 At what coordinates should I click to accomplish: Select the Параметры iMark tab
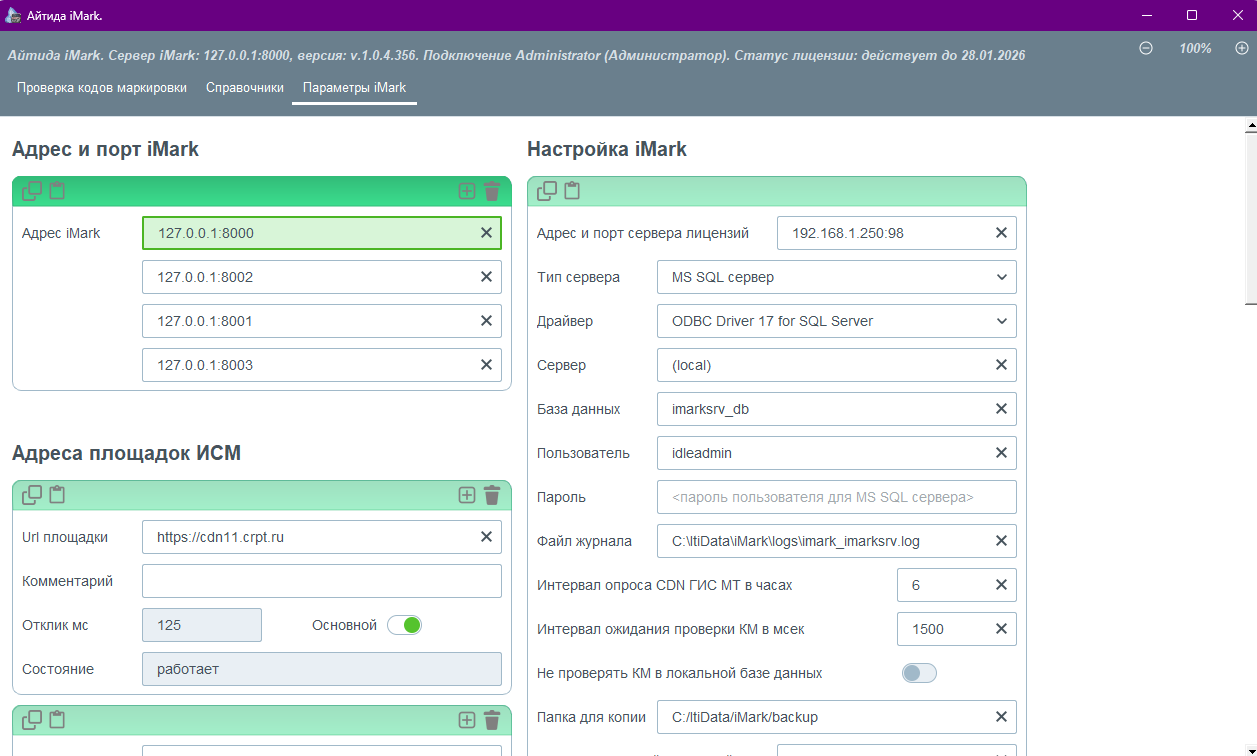click(355, 88)
